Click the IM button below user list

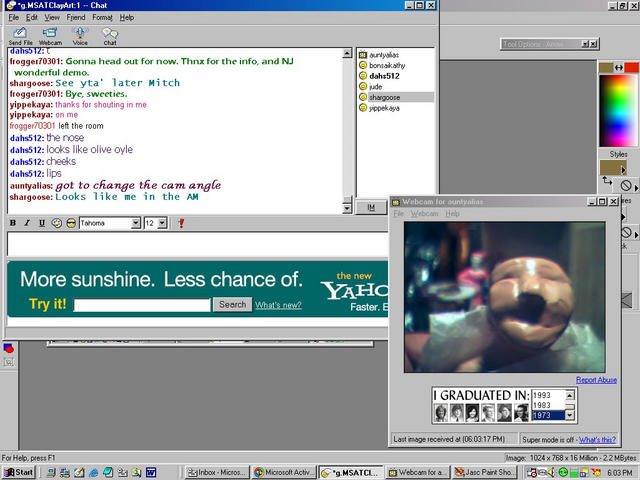(x=371, y=207)
